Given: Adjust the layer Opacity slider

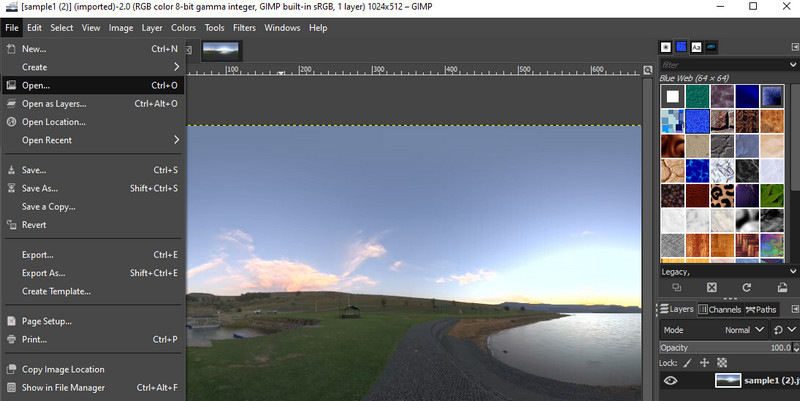Looking at the screenshot, I should pyautogui.click(x=720, y=347).
